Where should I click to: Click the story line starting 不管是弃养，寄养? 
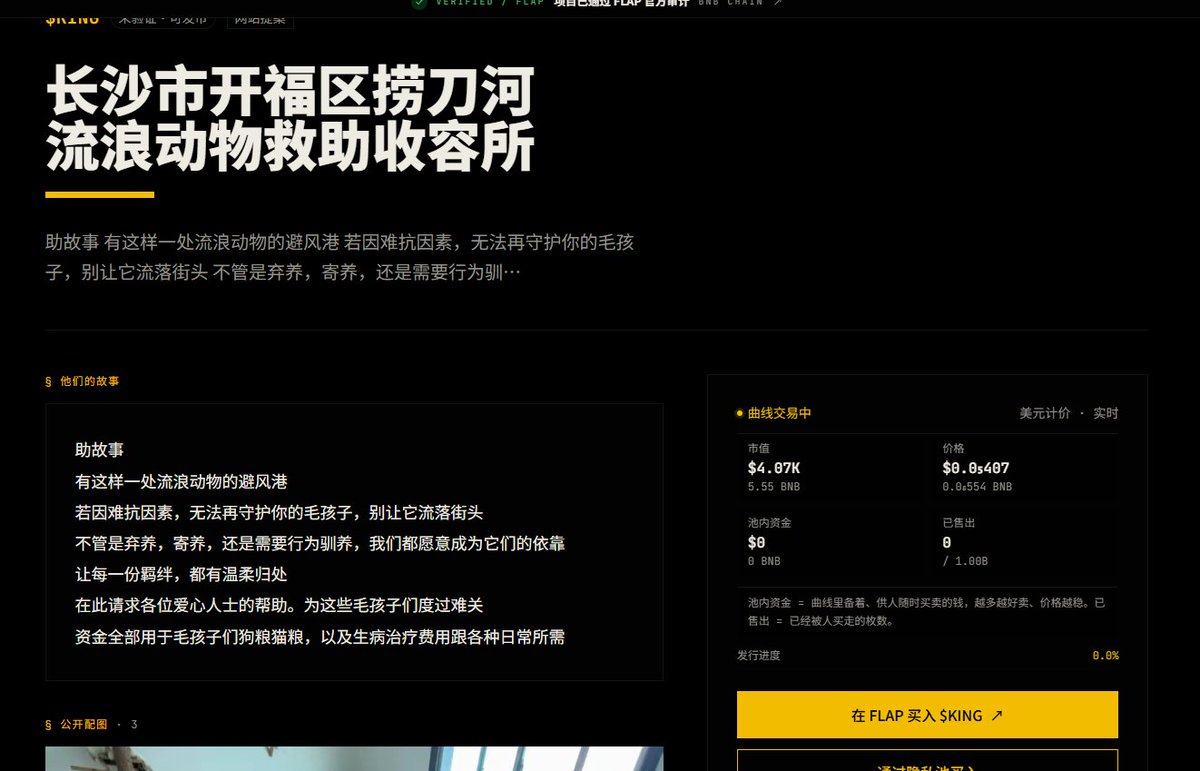320,543
